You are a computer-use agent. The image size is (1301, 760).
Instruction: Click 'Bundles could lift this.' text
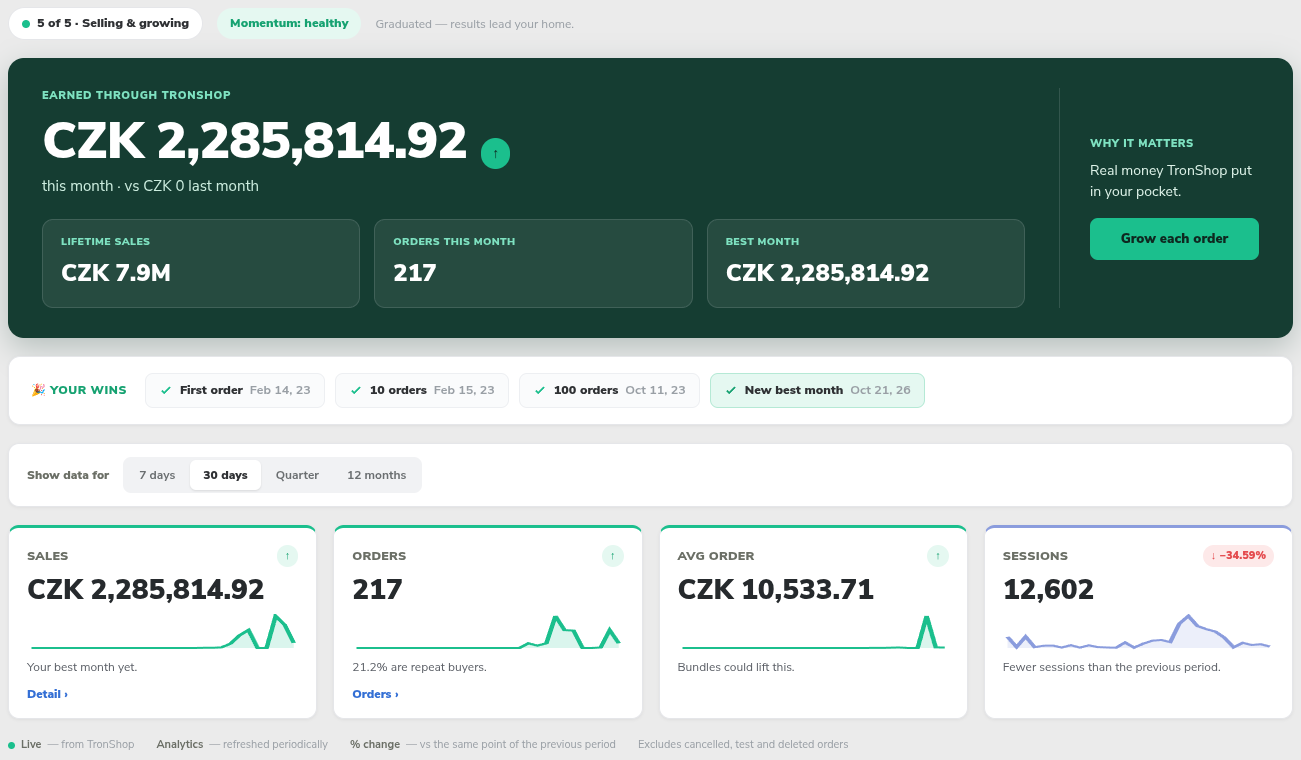click(736, 667)
